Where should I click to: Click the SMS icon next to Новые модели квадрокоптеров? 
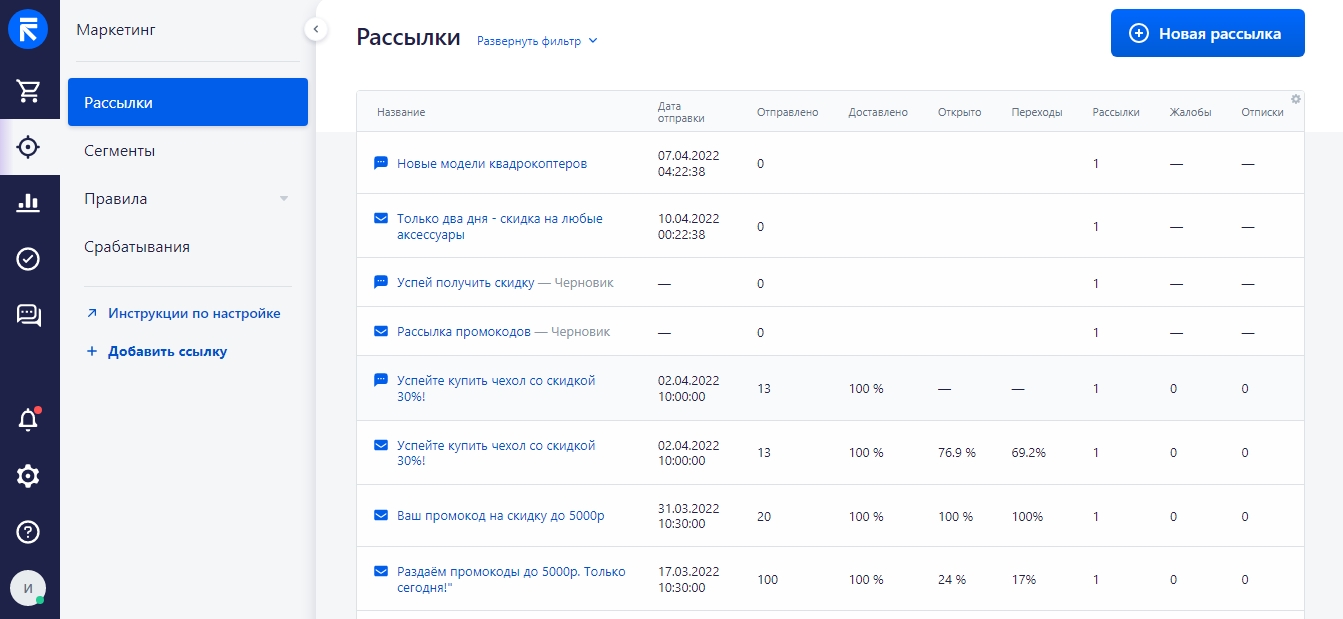tap(380, 161)
